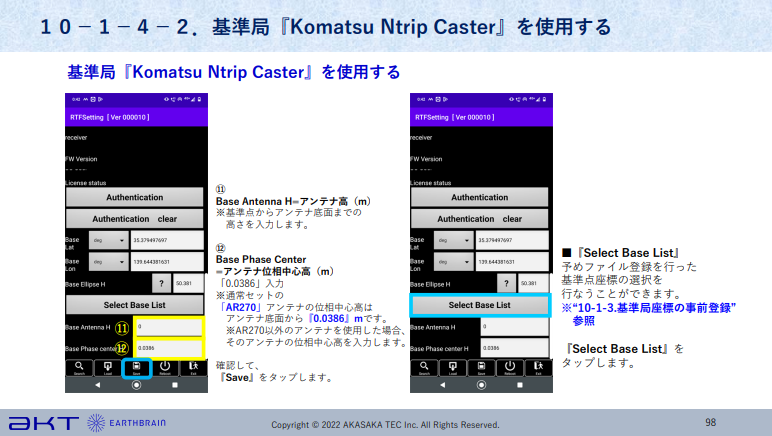Click Authentication clear button in right phone

pos(480,219)
